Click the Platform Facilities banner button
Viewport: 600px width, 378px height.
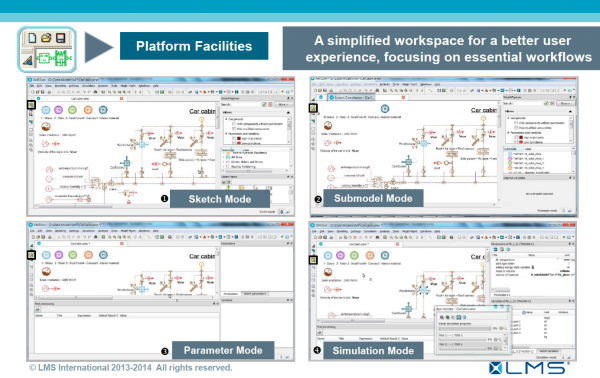(x=194, y=46)
